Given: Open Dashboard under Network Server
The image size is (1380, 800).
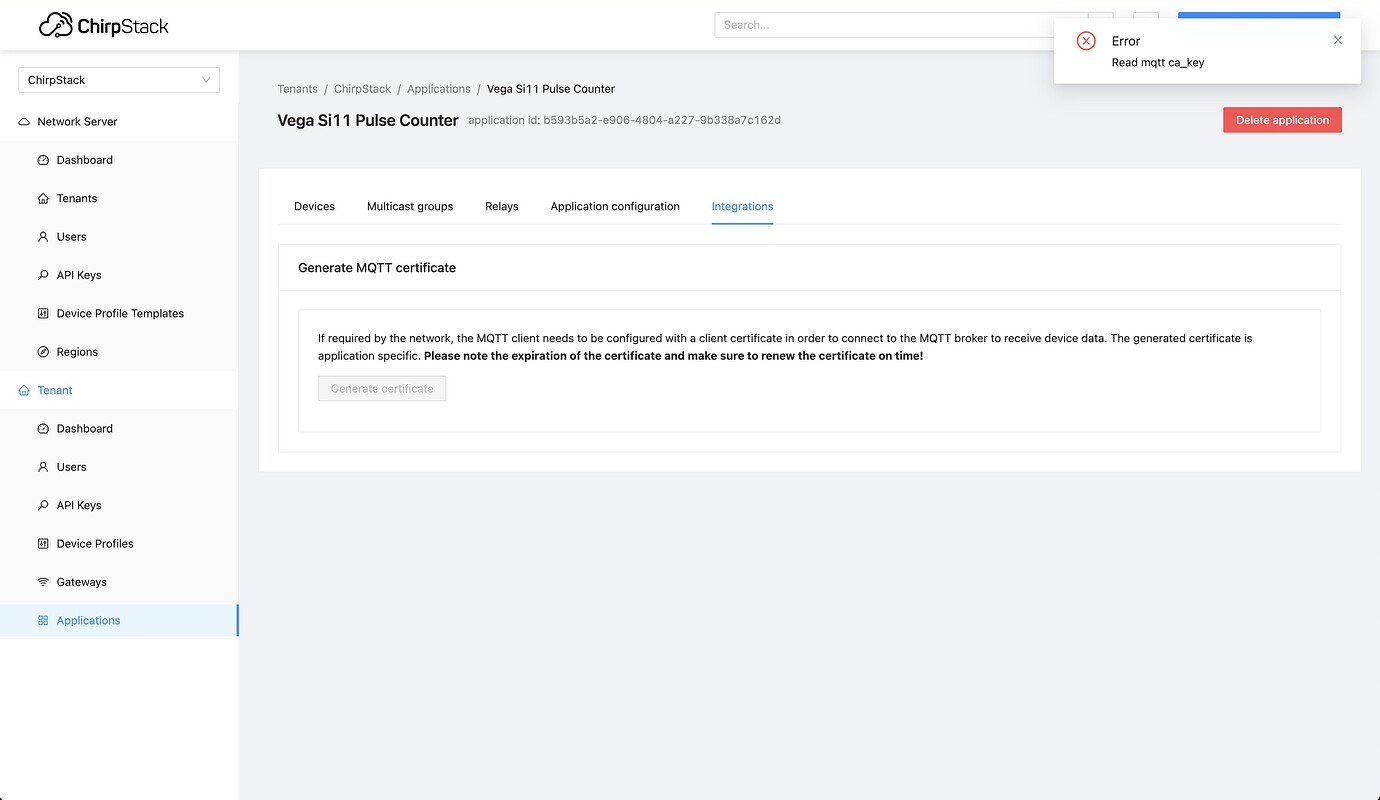Looking at the screenshot, I should point(83,159).
